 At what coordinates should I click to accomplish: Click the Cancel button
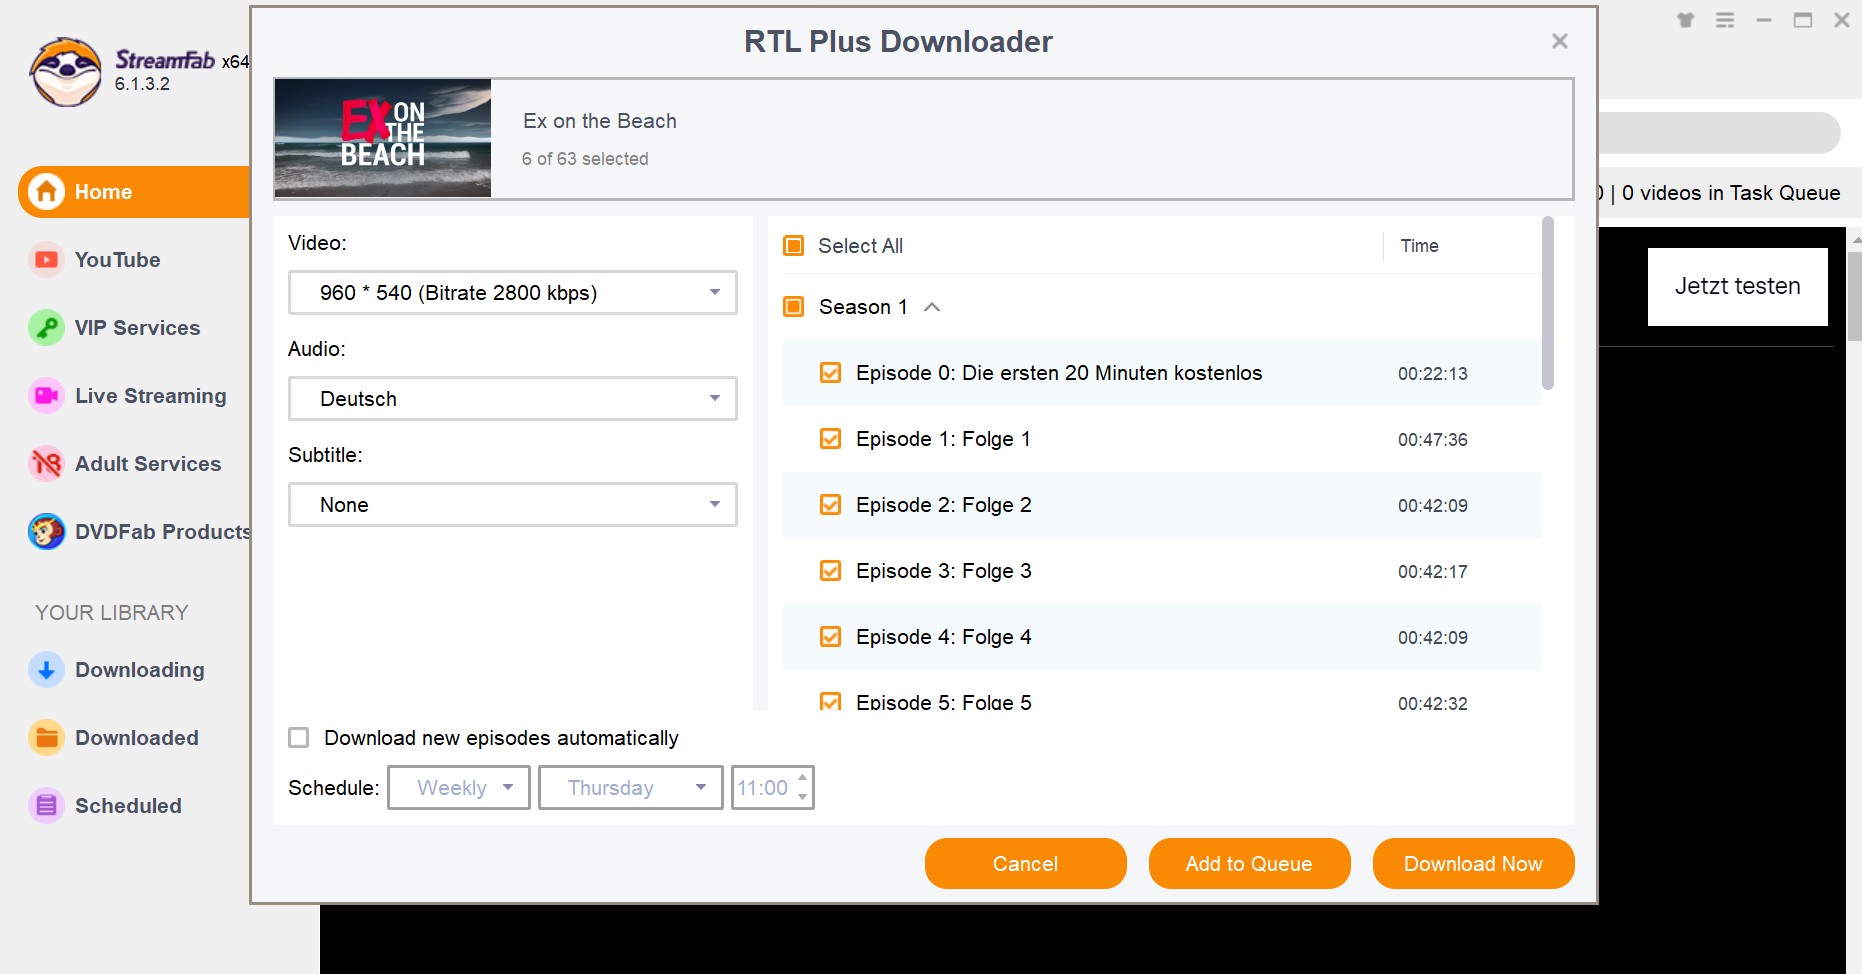1026,864
